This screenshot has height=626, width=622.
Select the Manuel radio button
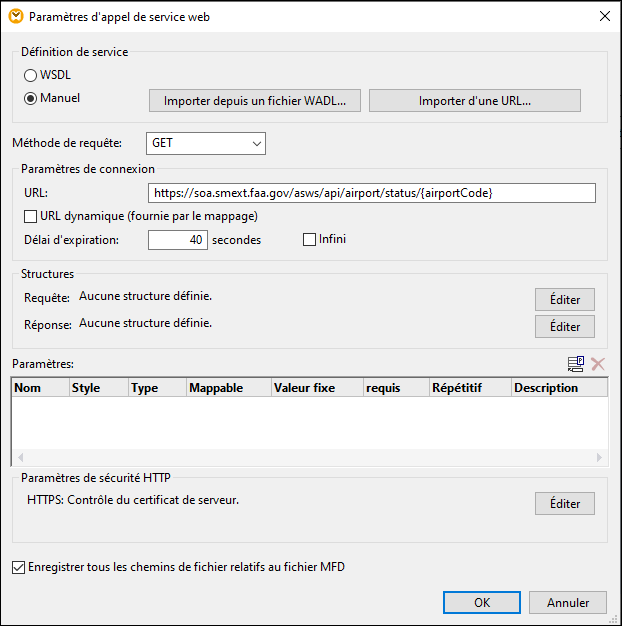click(x=31, y=98)
